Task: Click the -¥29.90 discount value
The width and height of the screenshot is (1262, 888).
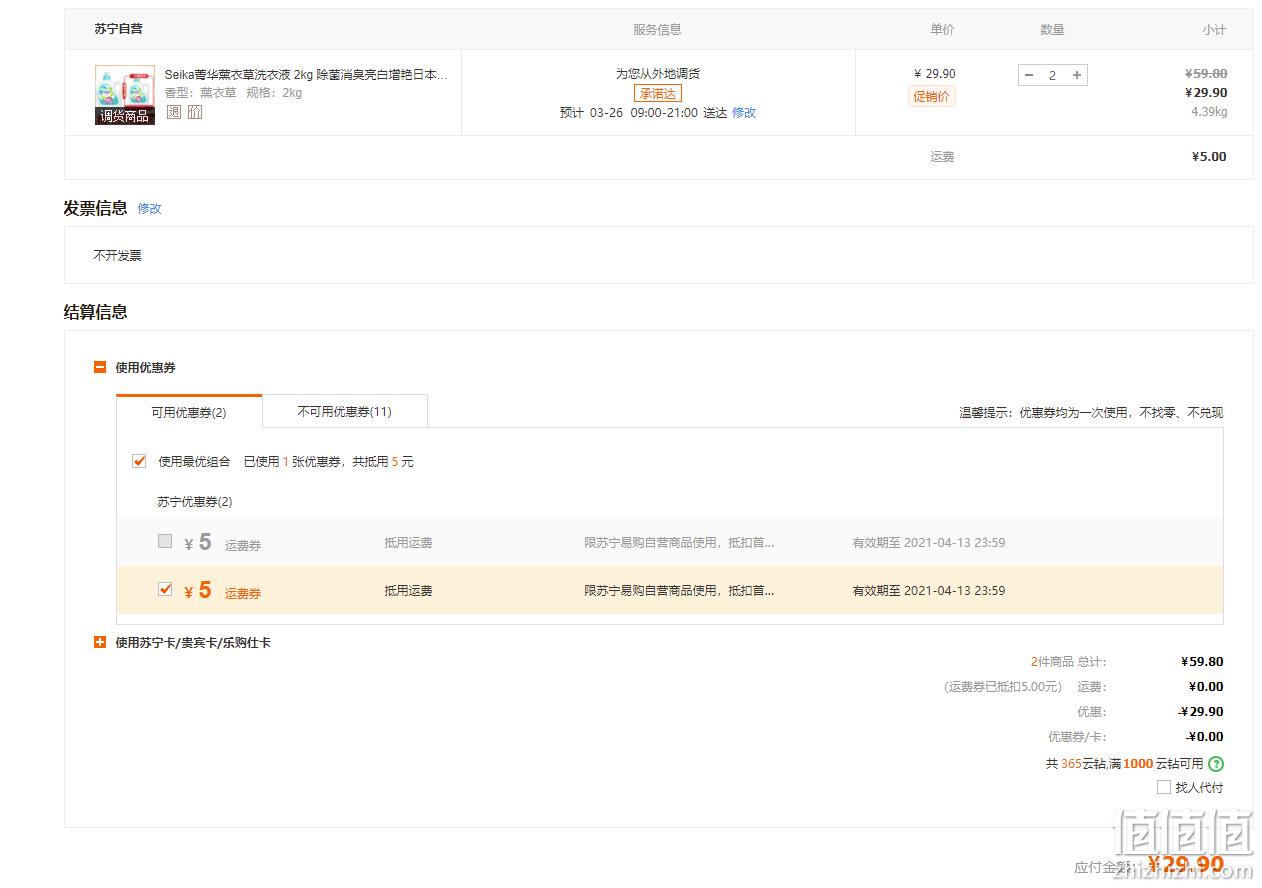Action: tap(1201, 712)
